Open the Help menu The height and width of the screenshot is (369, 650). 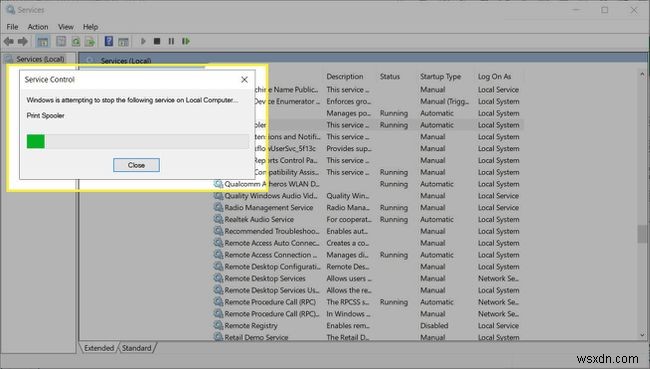(90, 27)
